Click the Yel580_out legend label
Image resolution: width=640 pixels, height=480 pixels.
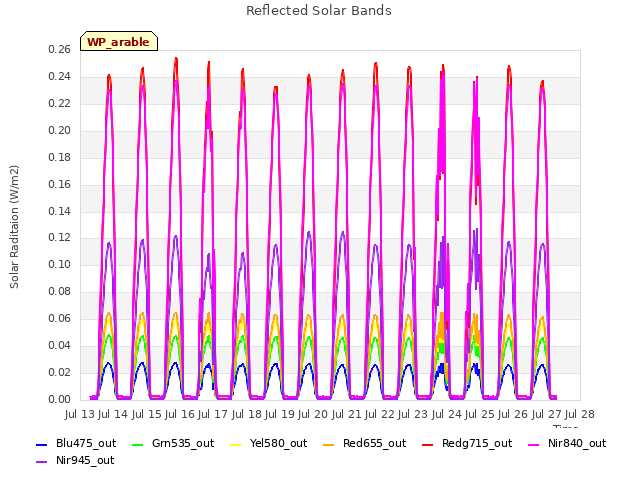click(x=278, y=443)
